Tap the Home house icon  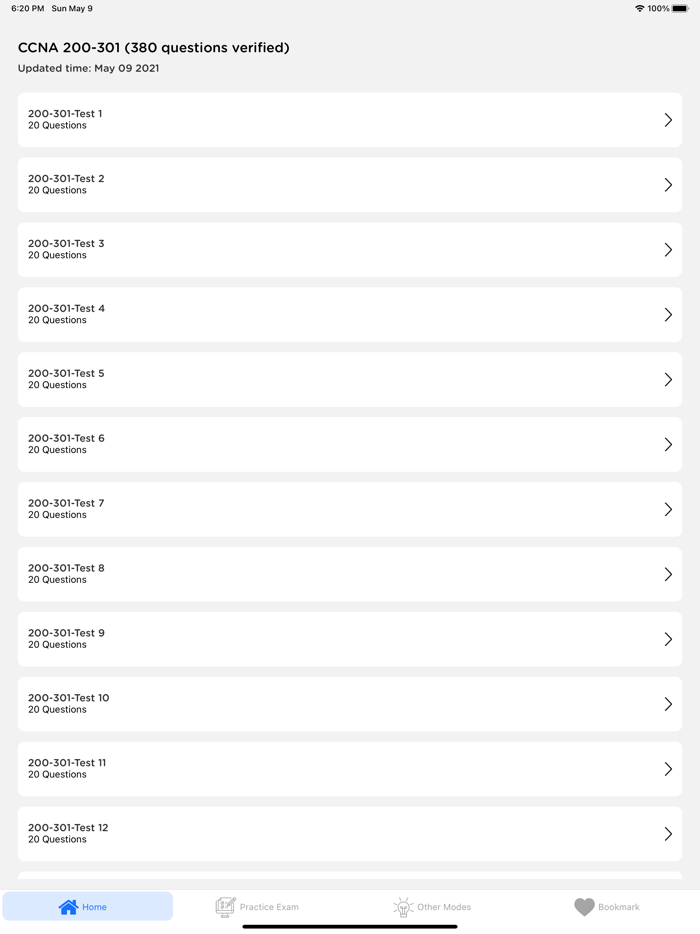click(x=68, y=907)
